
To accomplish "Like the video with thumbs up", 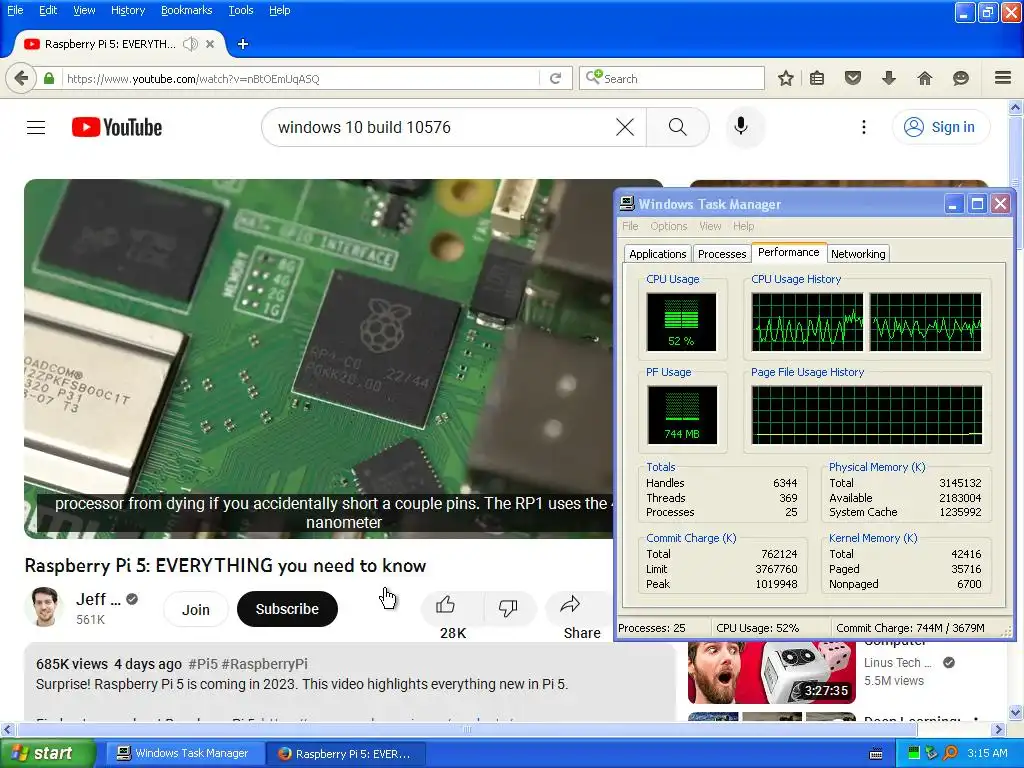I will click(x=445, y=605).
